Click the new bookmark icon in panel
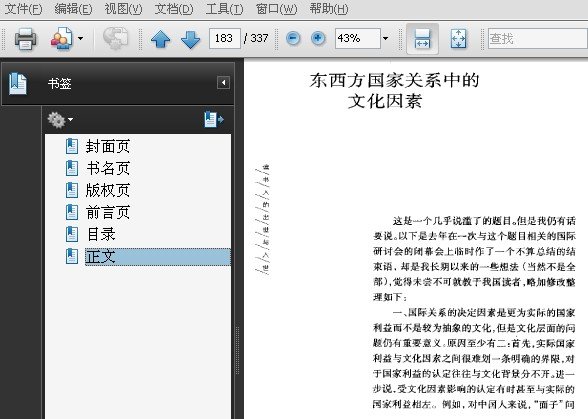Screen dimensions: 588x419 [x=214, y=120]
